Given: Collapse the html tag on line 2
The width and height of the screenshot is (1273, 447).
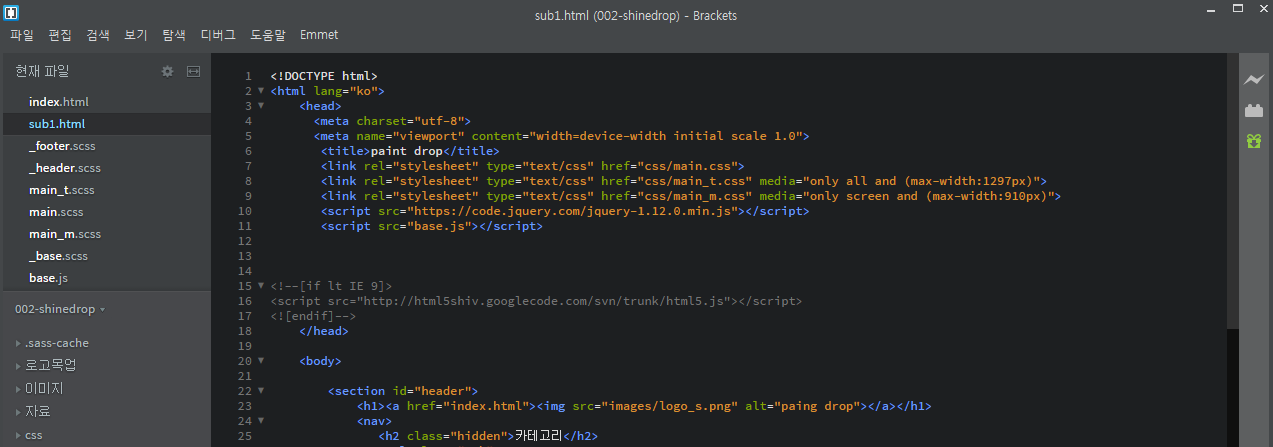Looking at the screenshot, I should tap(261, 90).
